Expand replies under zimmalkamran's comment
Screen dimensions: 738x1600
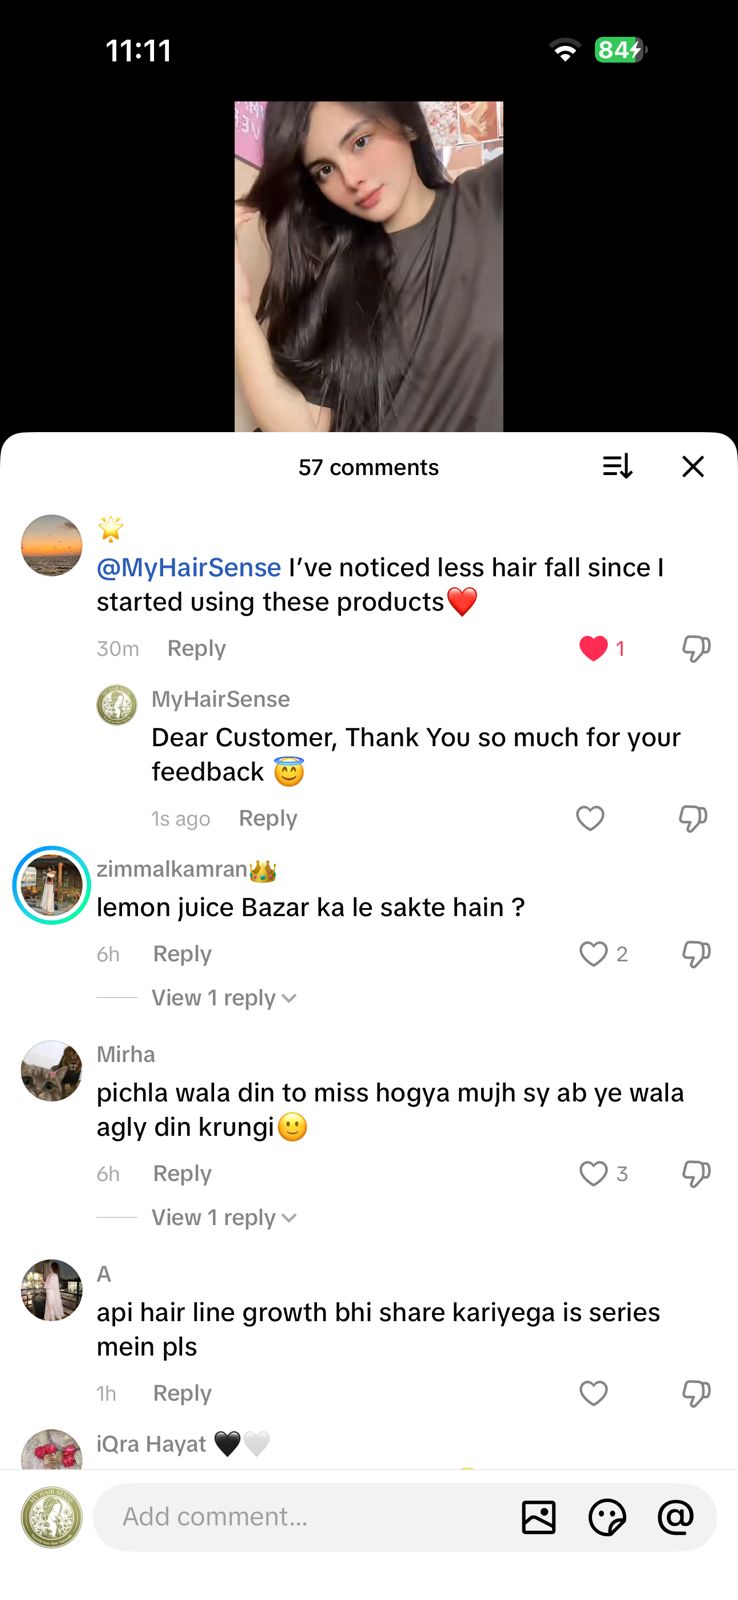pos(223,998)
